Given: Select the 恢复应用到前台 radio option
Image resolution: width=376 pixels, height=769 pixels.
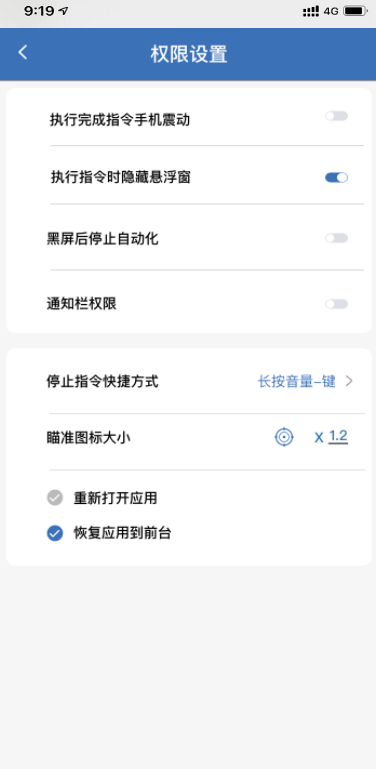Looking at the screenshot, I should click(x=55, y=533).
